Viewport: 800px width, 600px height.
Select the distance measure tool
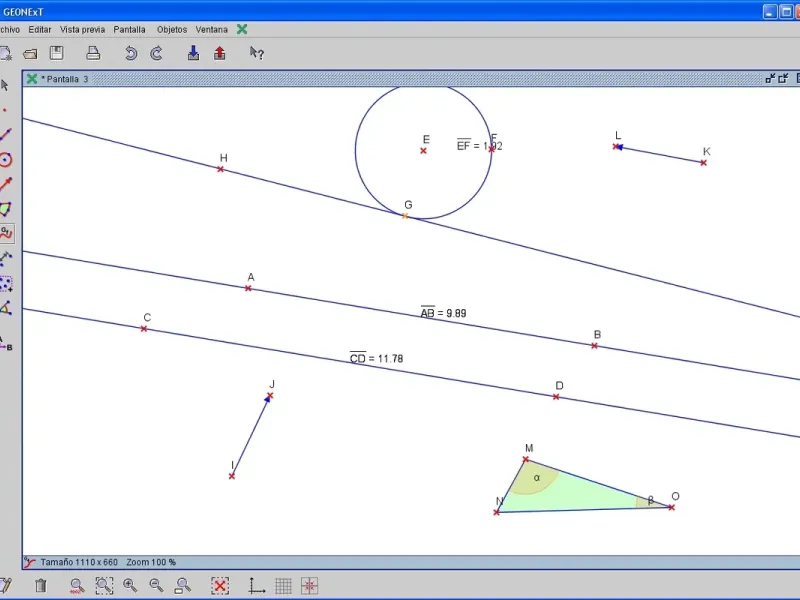point(6,258)
